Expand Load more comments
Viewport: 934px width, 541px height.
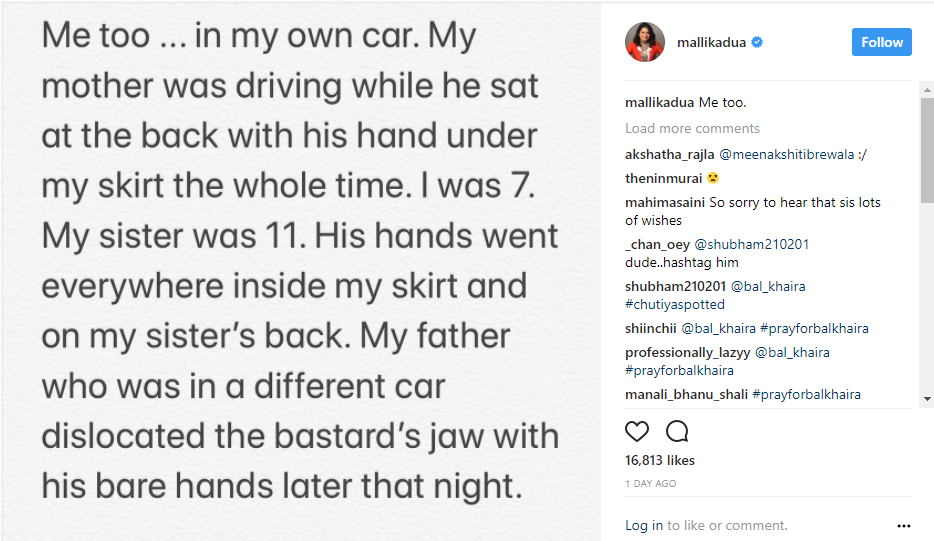point(692,128)
